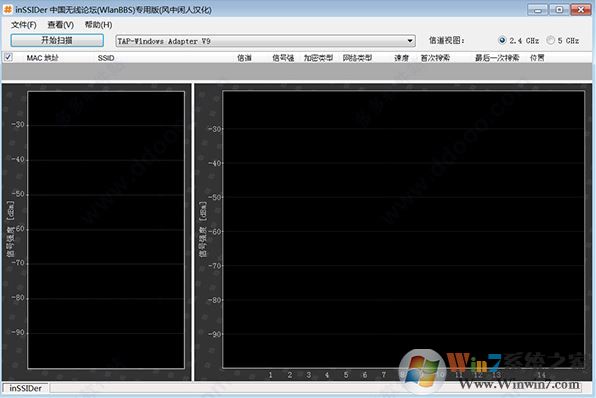Open the 查看(V) menu

pyautogui.click(x=60, y=25)
